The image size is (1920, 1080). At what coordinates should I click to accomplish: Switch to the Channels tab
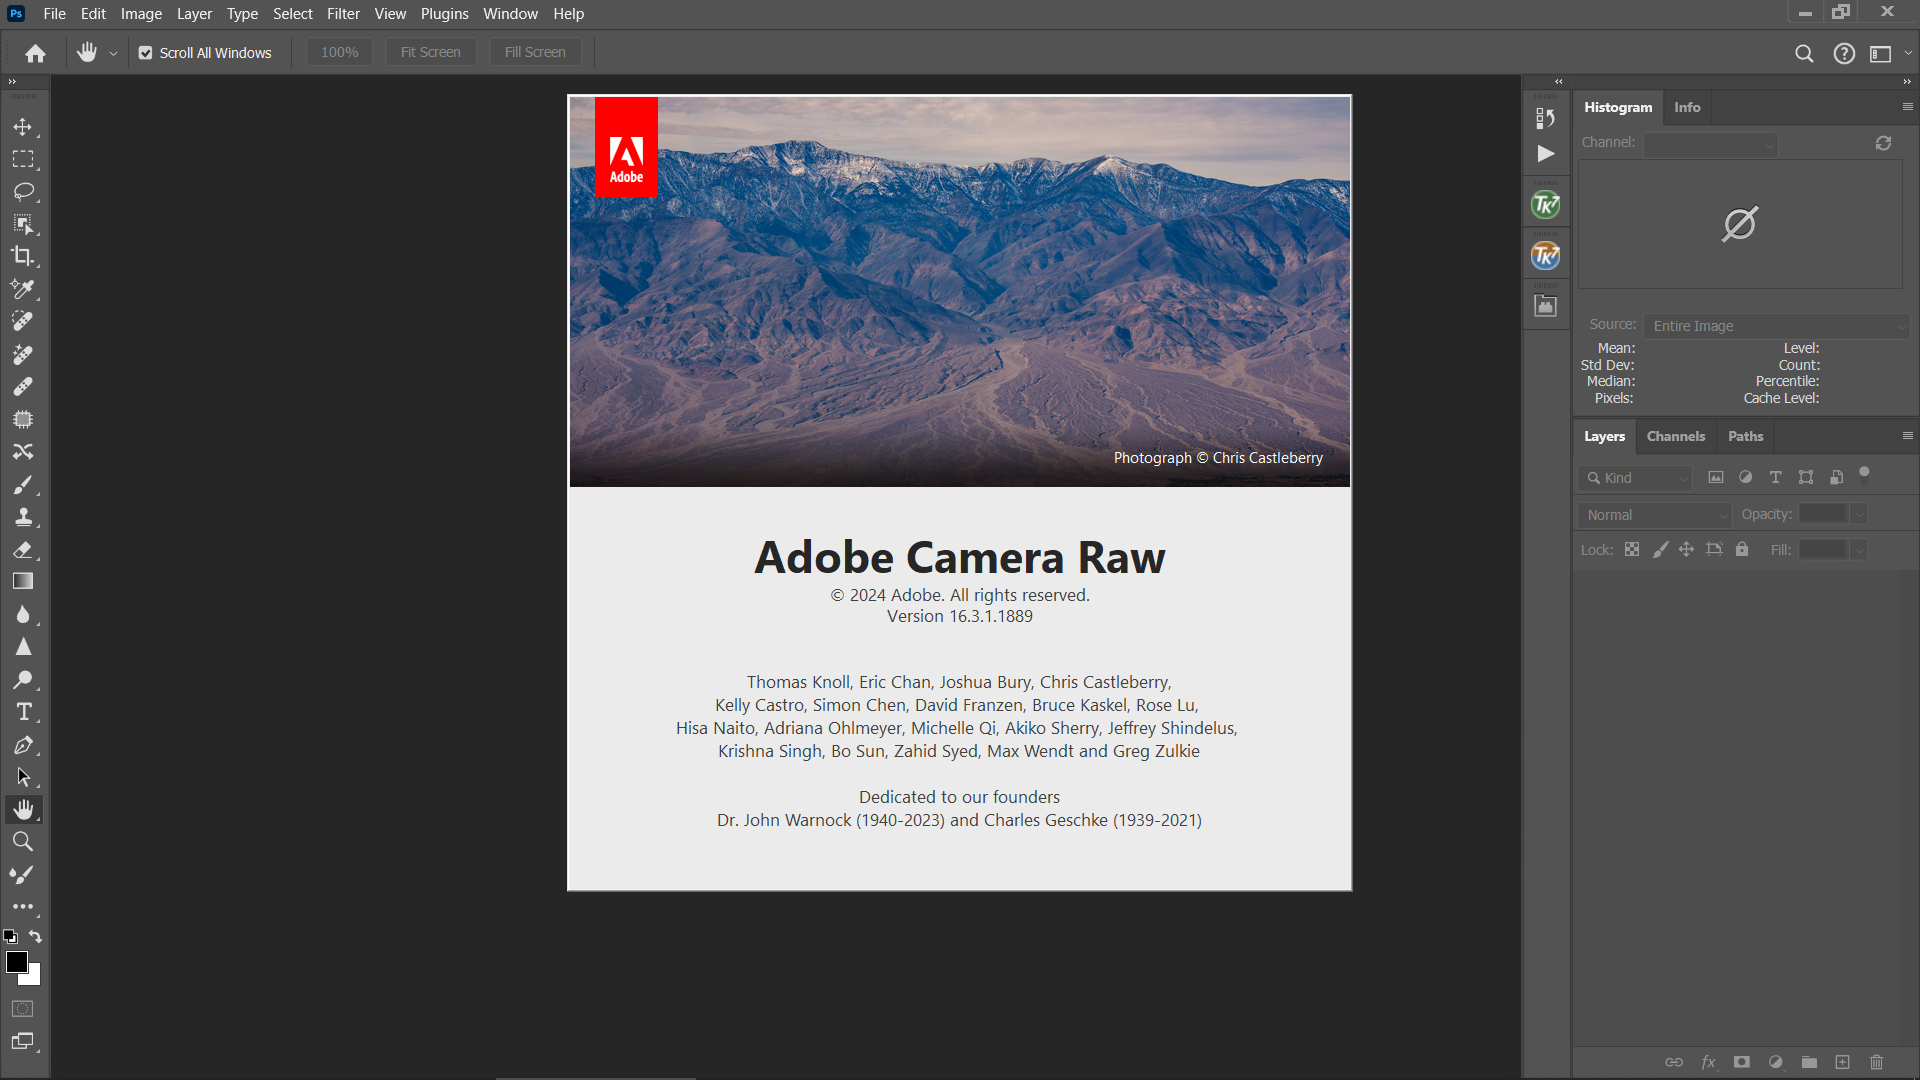point(1676,436)
